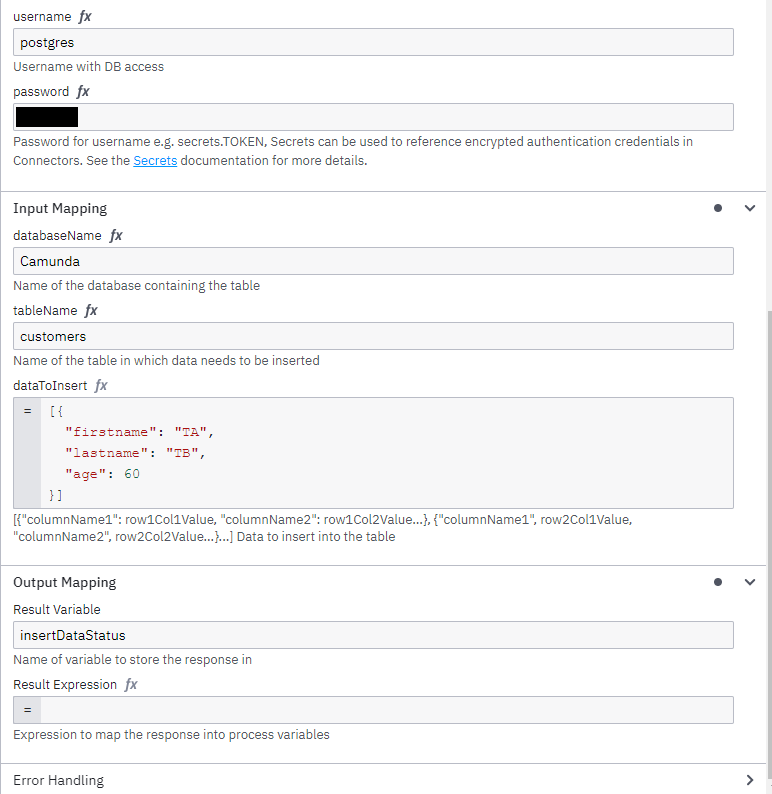The image size is (772, 794).
Task: Click the Output Mapping status dot
Action: coord(717,583)
